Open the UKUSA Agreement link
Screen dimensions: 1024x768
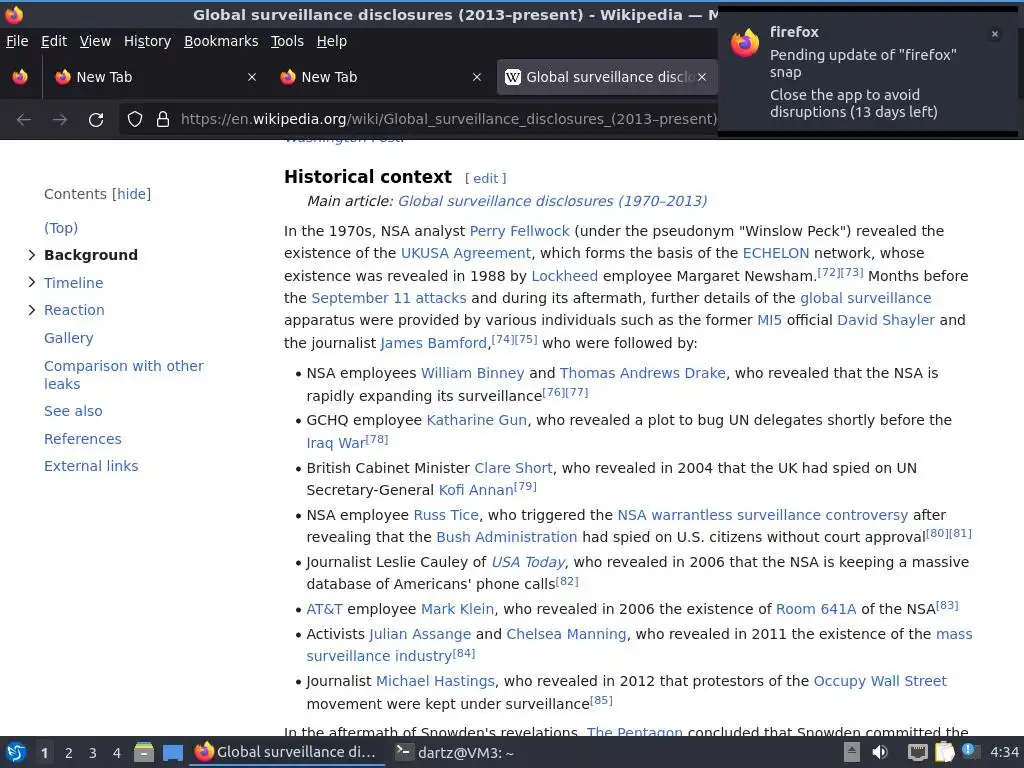pyautogui.click(x=466, y=253)
